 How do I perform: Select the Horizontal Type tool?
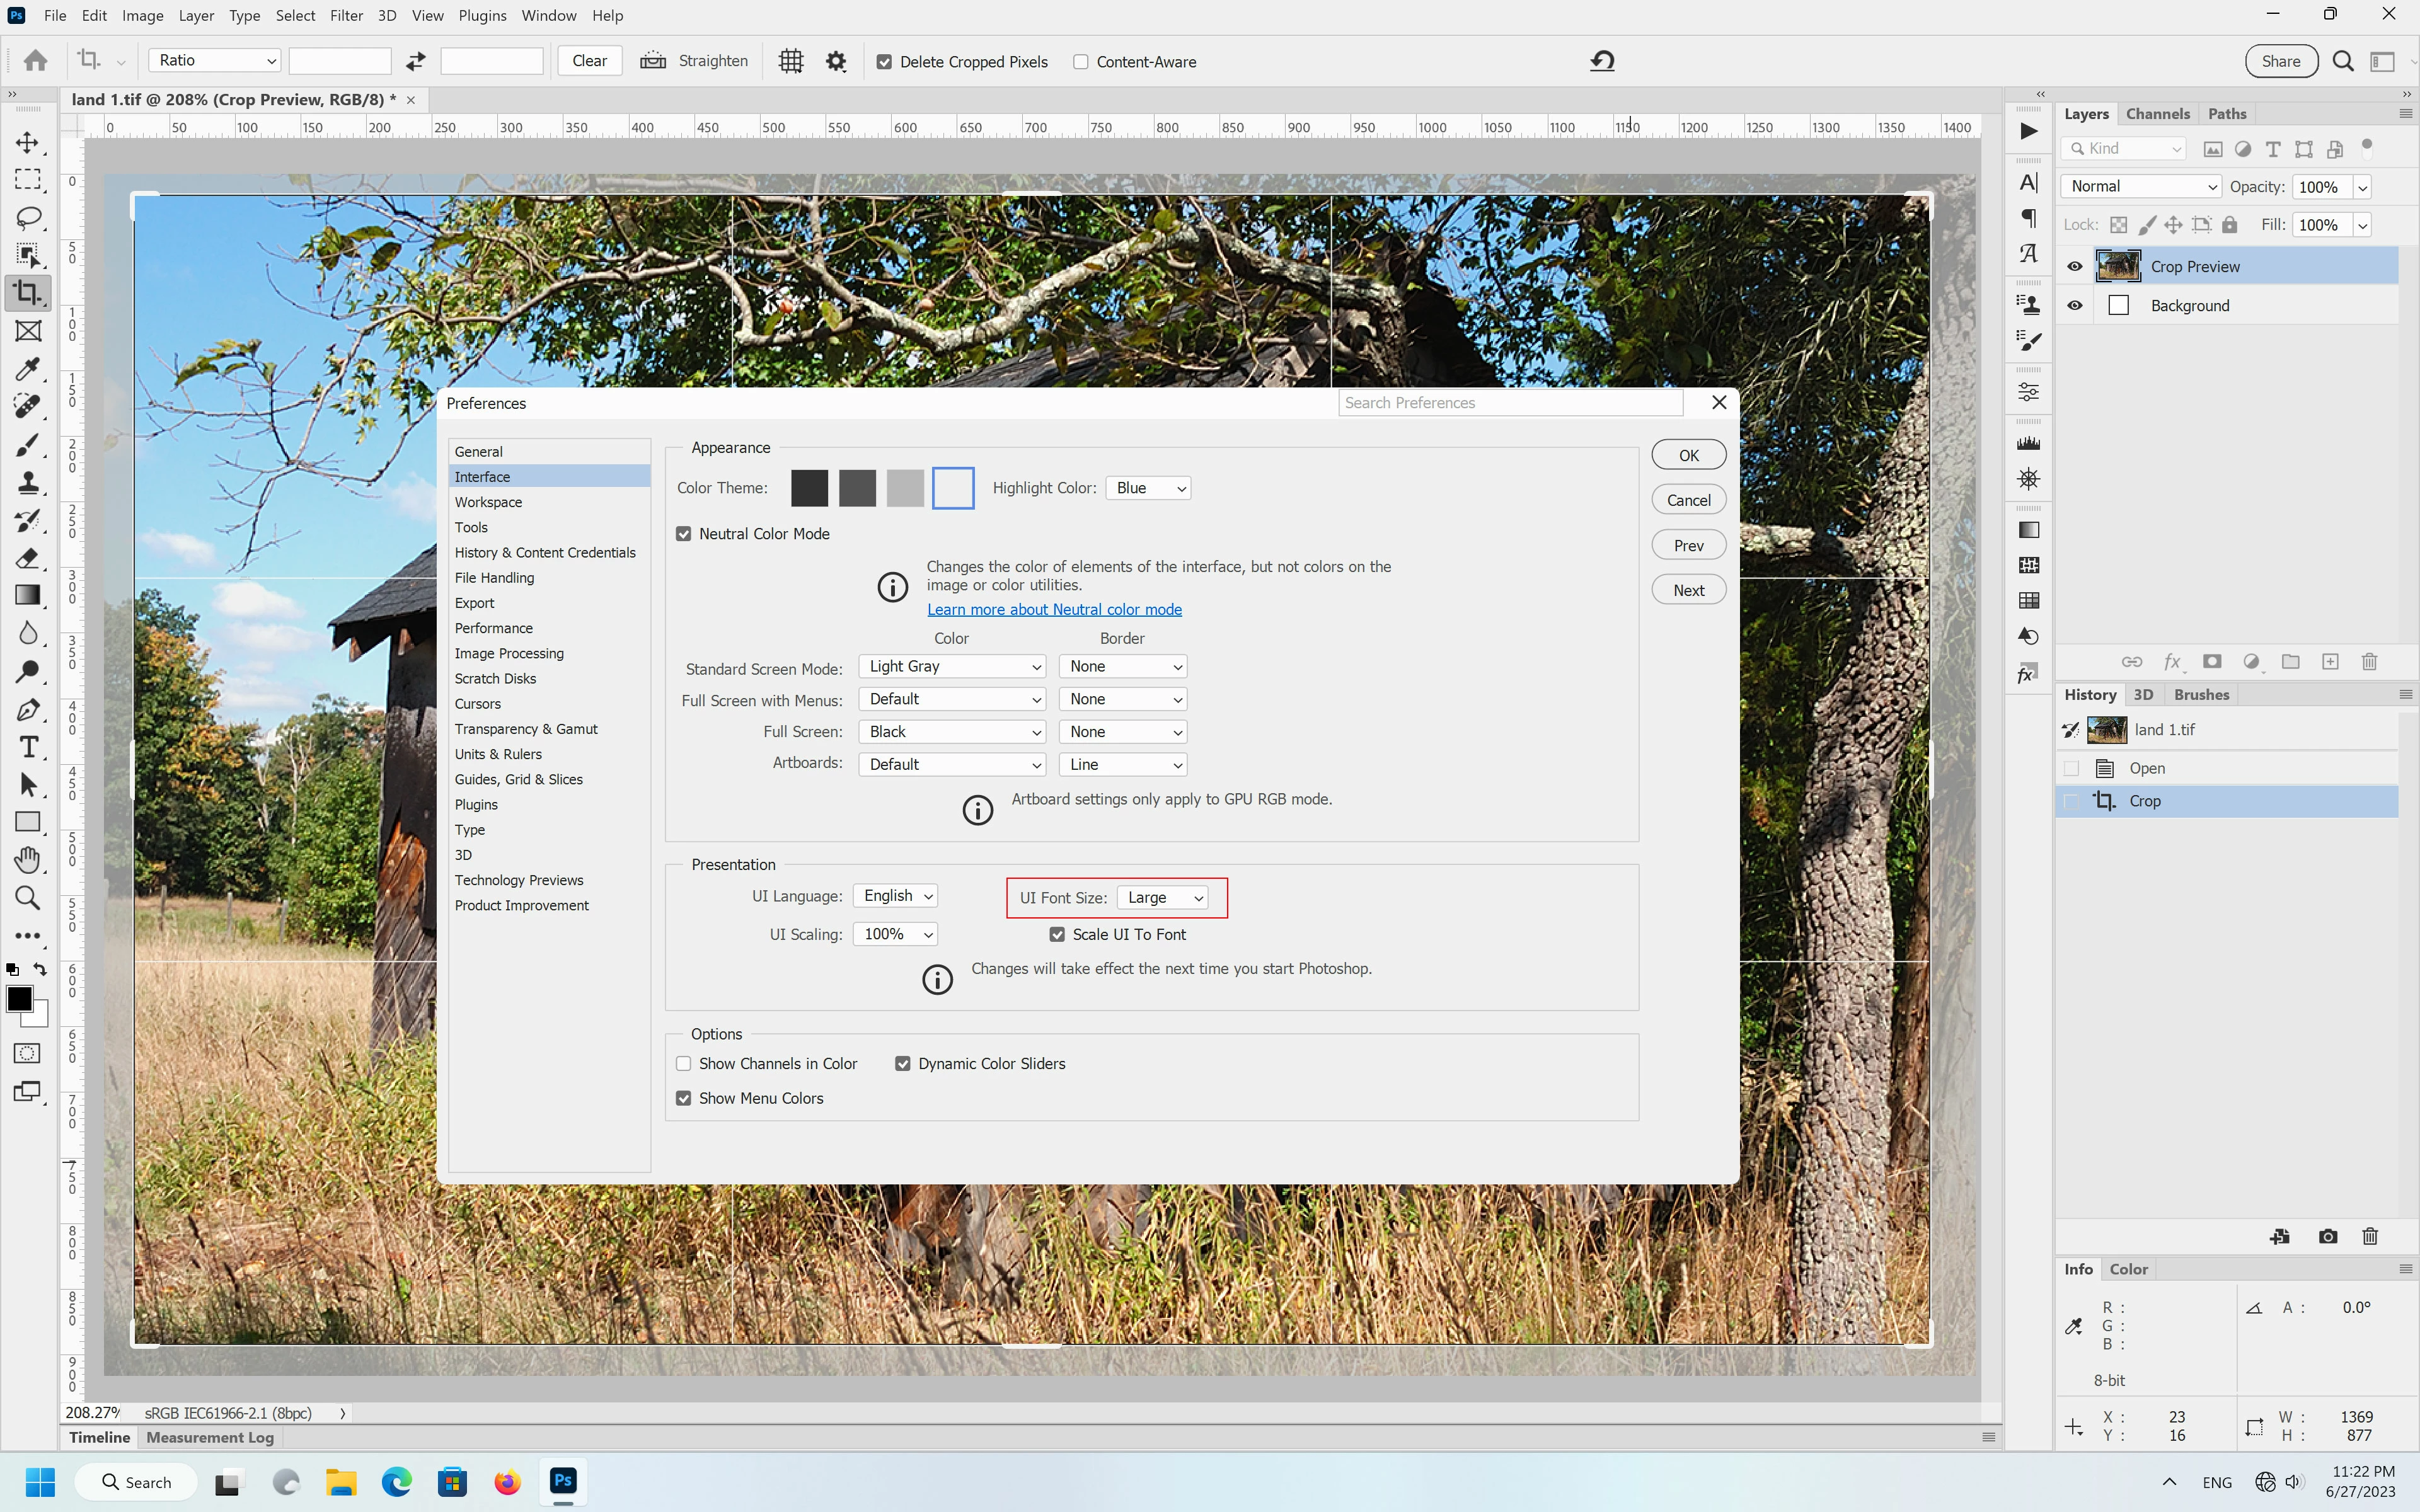[28, 747]
